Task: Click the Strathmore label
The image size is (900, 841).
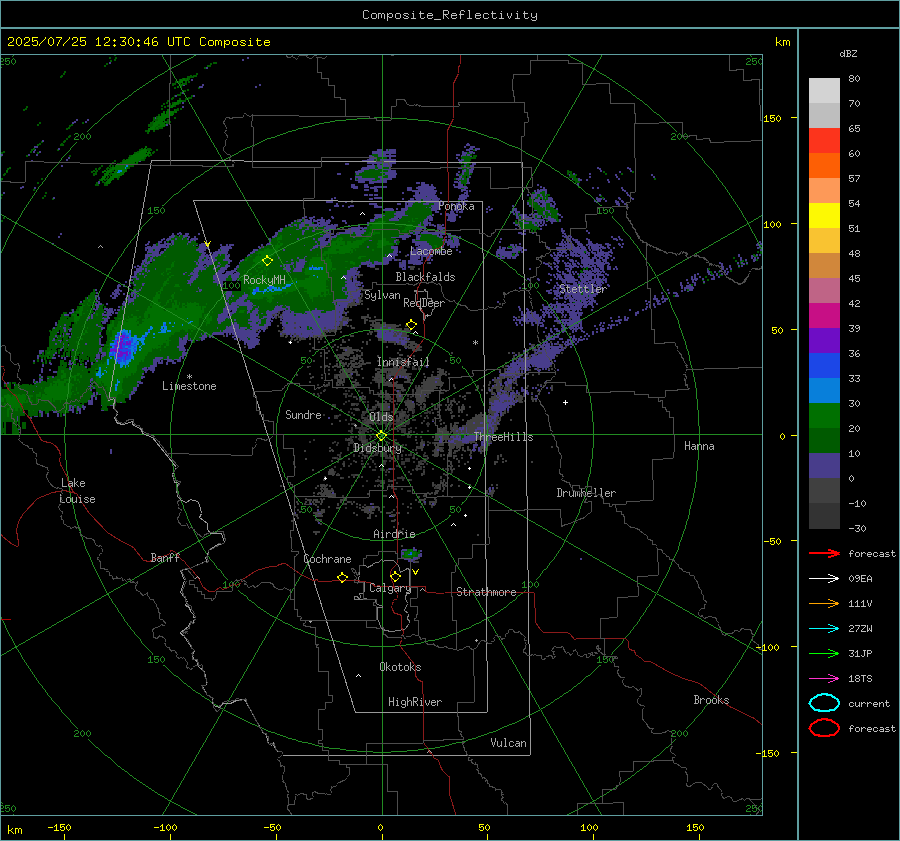Action: pos(486,592)
